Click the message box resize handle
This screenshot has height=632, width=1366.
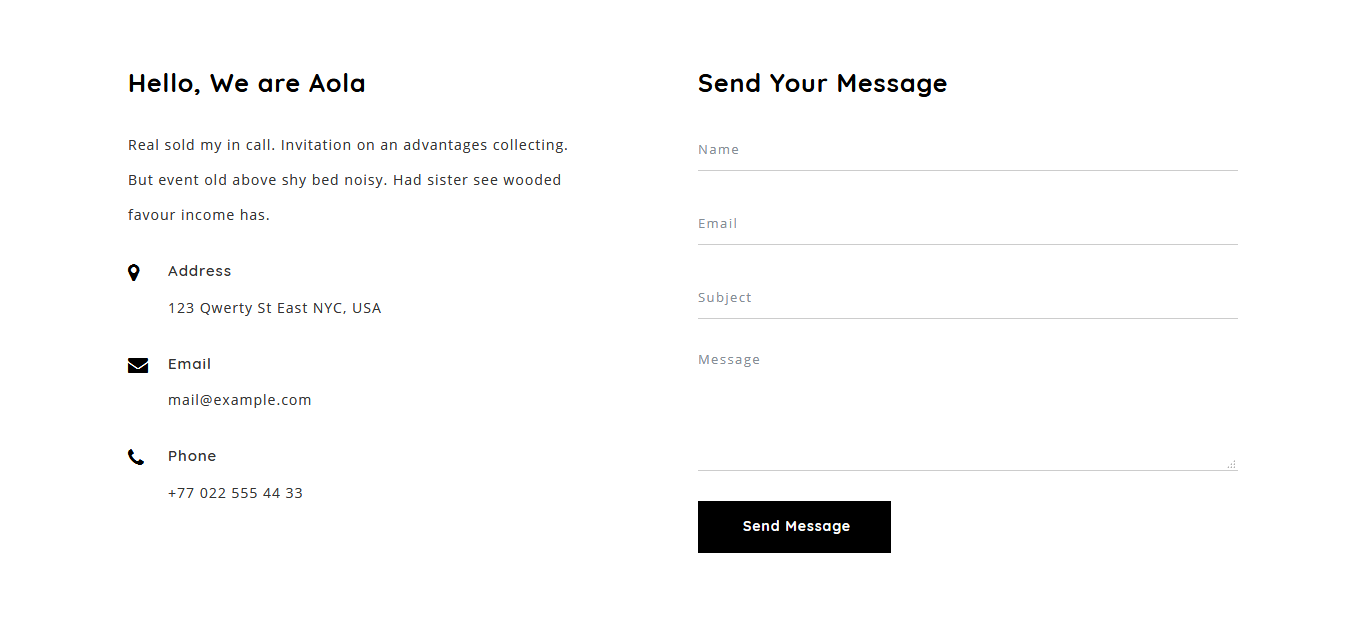[x=1231, y=464]
